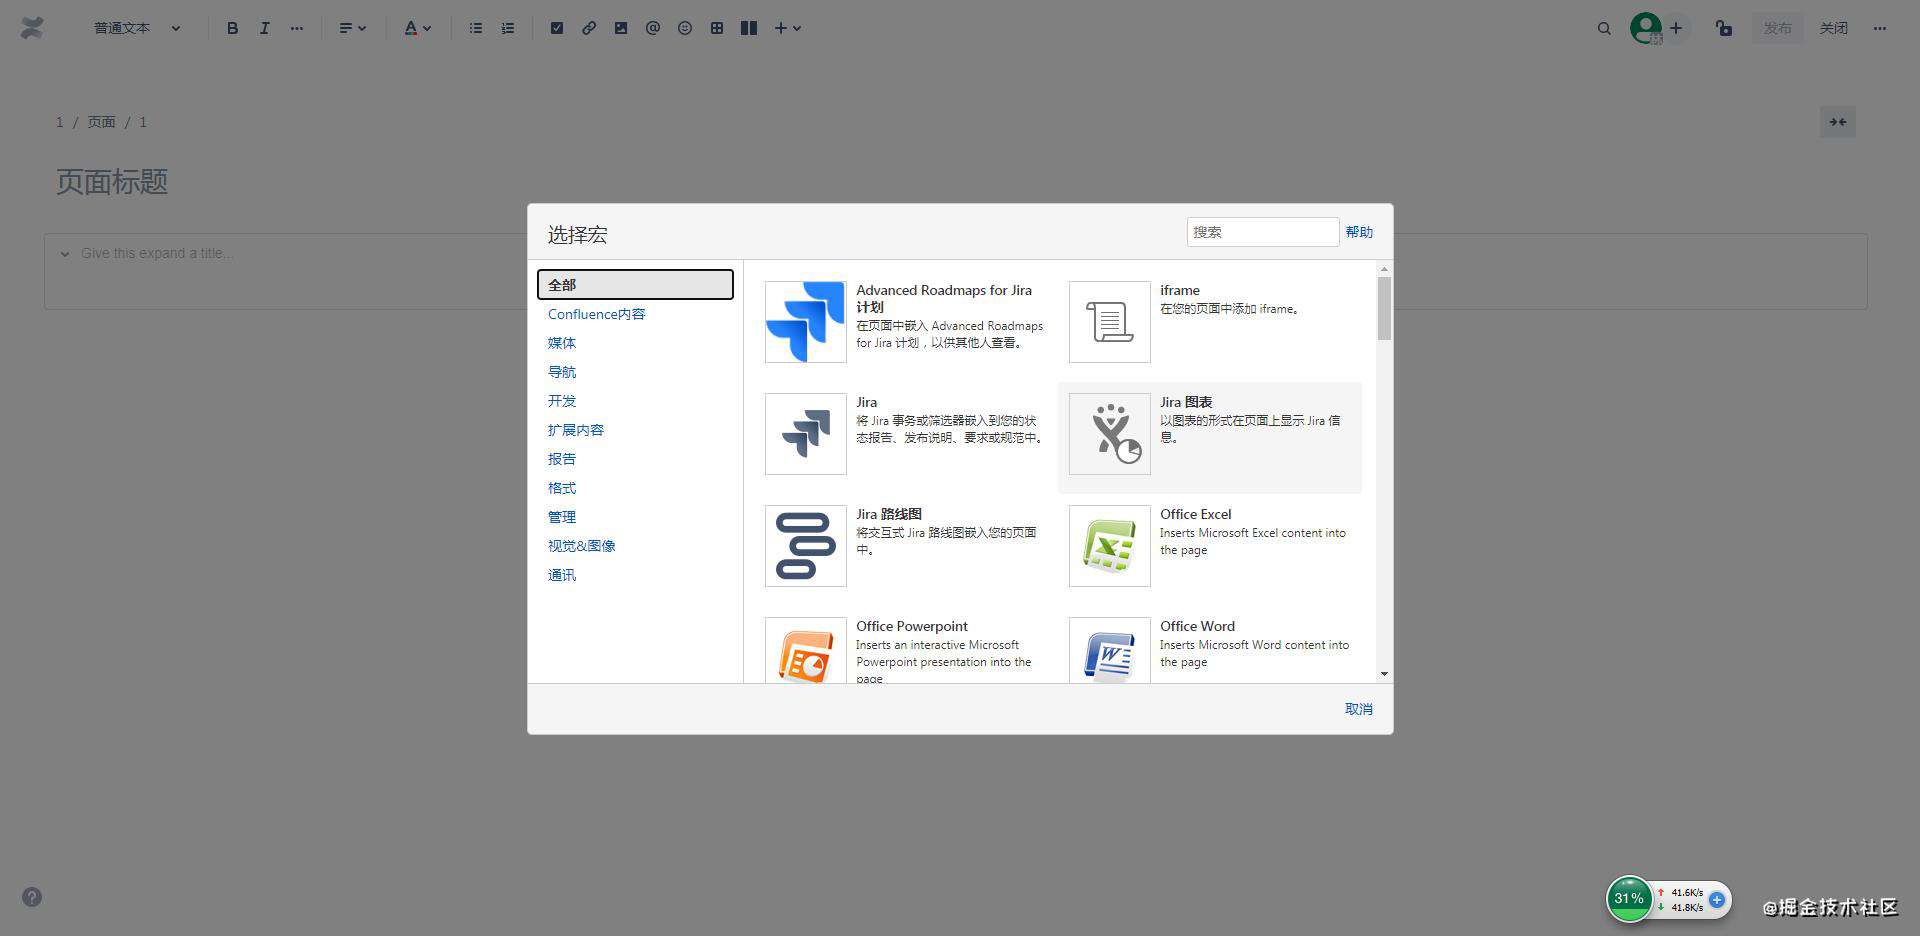Screen dimensions: 1920x936
Task: Click the user avatar in toolbar
Action: 1646,28
